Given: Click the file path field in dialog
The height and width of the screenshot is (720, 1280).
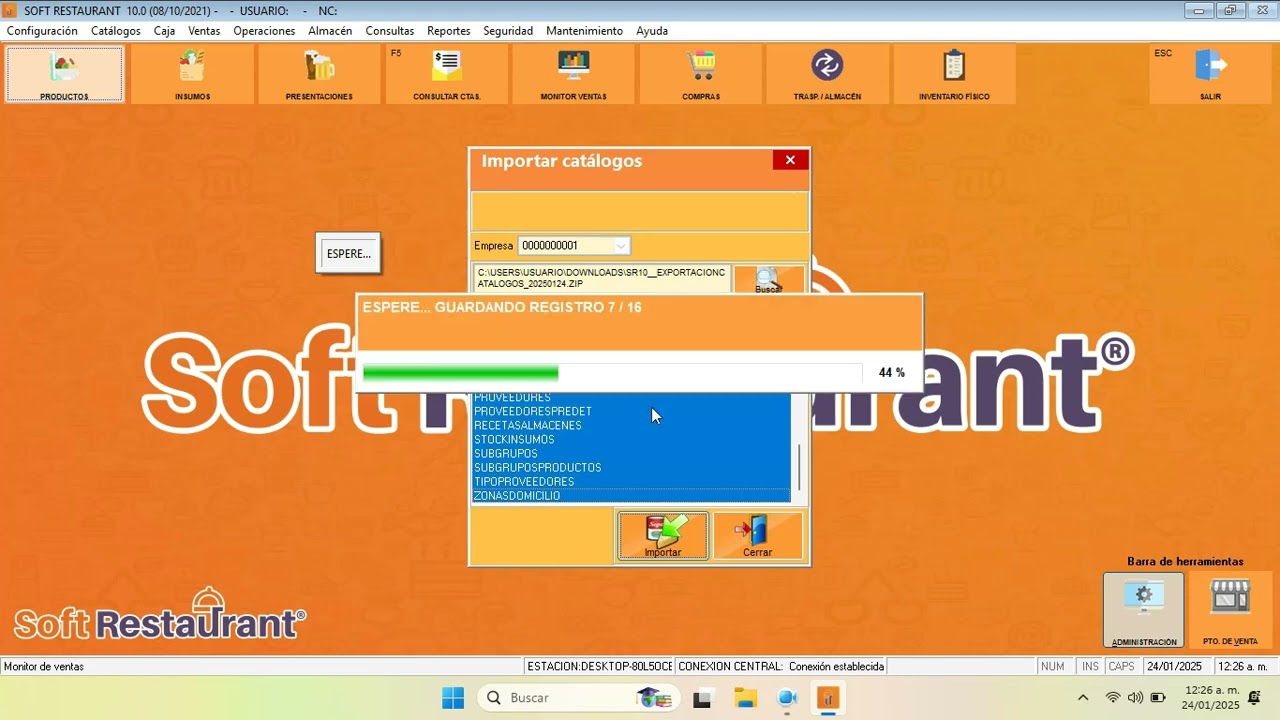Looking at the screenshot, I should coord(602,278).
